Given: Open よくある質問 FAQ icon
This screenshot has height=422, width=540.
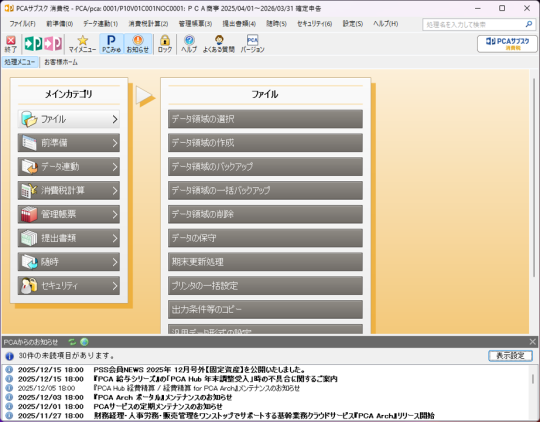Looking at the screenshot, I should tap(219, 44).
